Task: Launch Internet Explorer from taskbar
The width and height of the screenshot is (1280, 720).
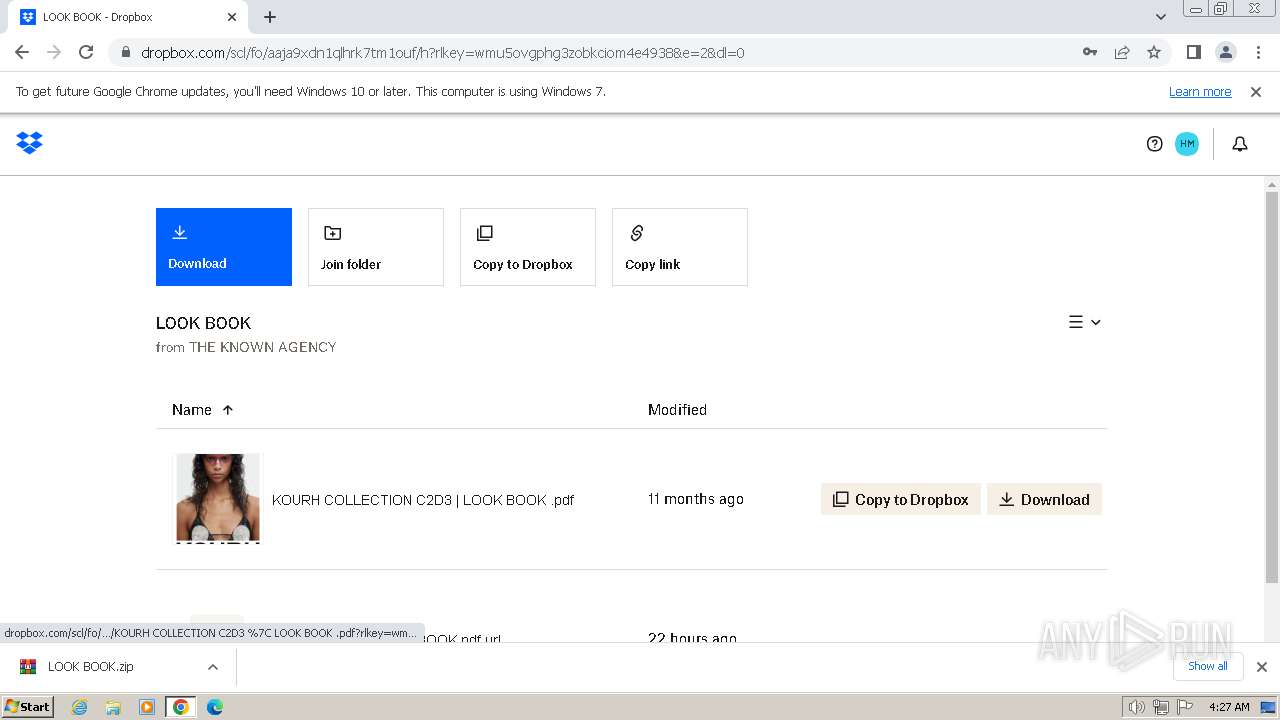Action: tap(79, 707)
